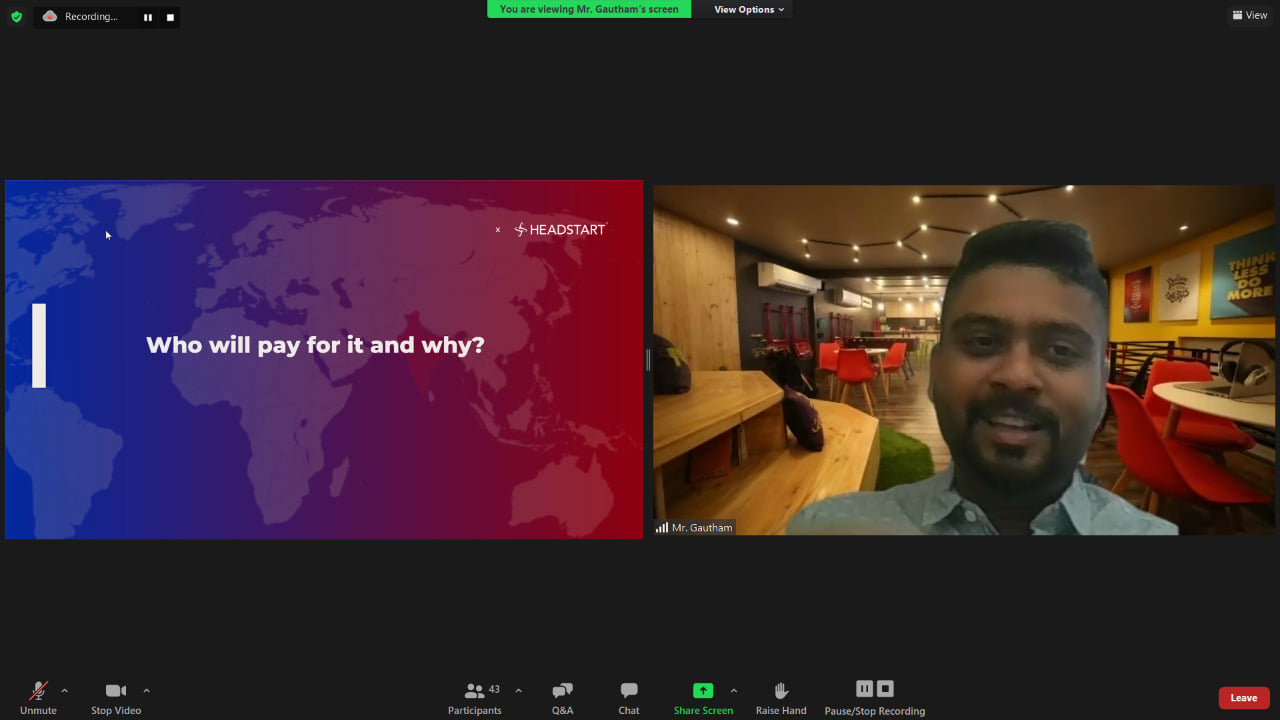The height and width of the screenshot is (720, 1280).
Task: Select Mr. Gautham's video tile
Action: (x=964, y=359)
